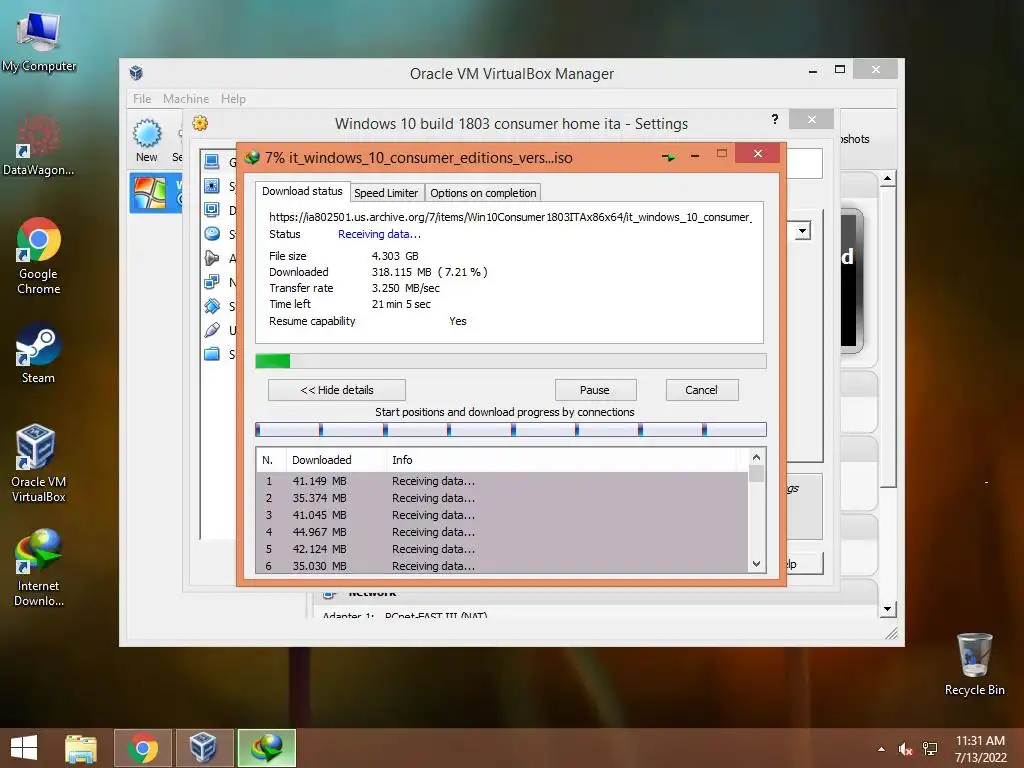Image resolution: width=1024 pixels, height=768 pixels.
Task: Open the File menu in VirtualBox Manager
Action: point(142,99)
